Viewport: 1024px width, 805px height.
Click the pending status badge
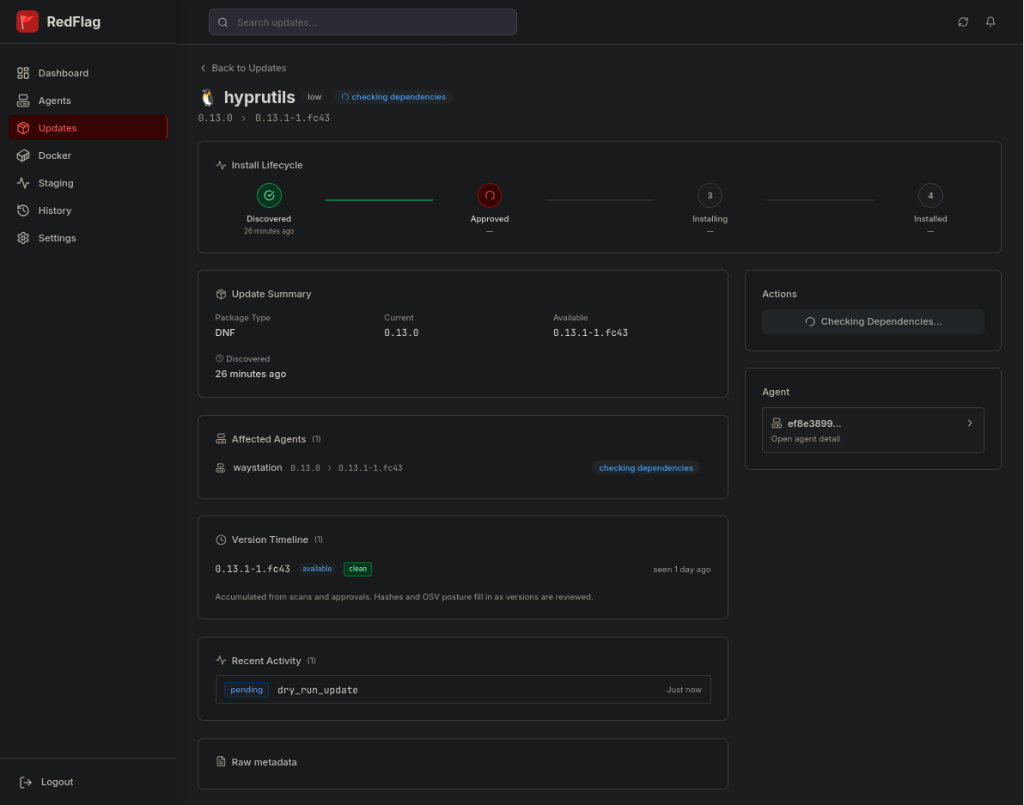click(246, 689)
